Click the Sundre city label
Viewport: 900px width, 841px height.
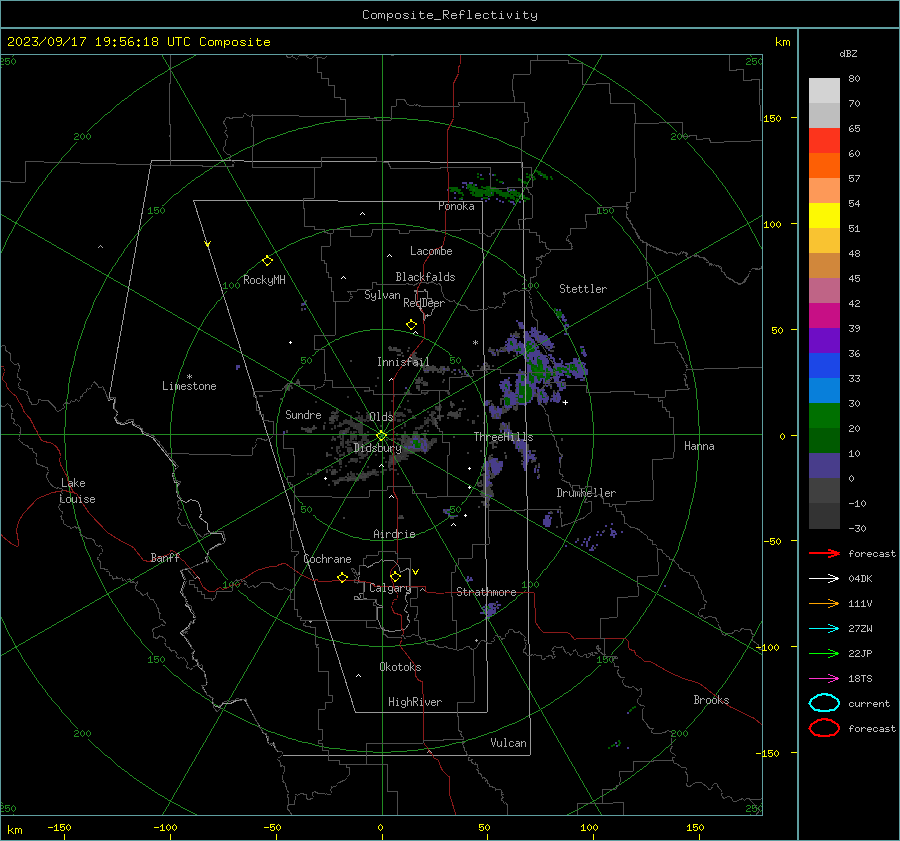point(303,414)
